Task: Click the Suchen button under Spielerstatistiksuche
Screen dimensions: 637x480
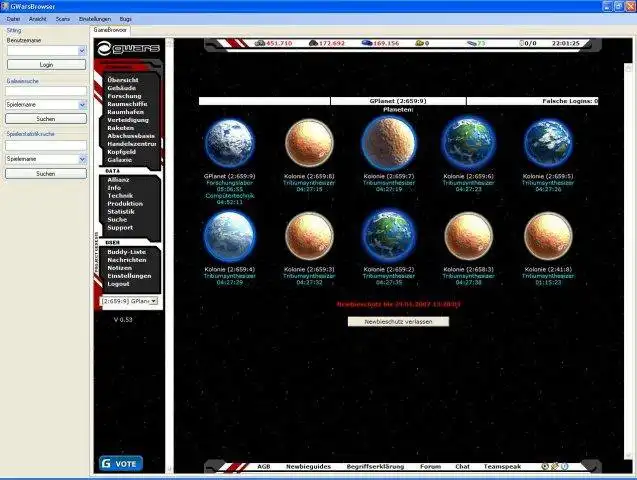Action: tap(46, 173)
